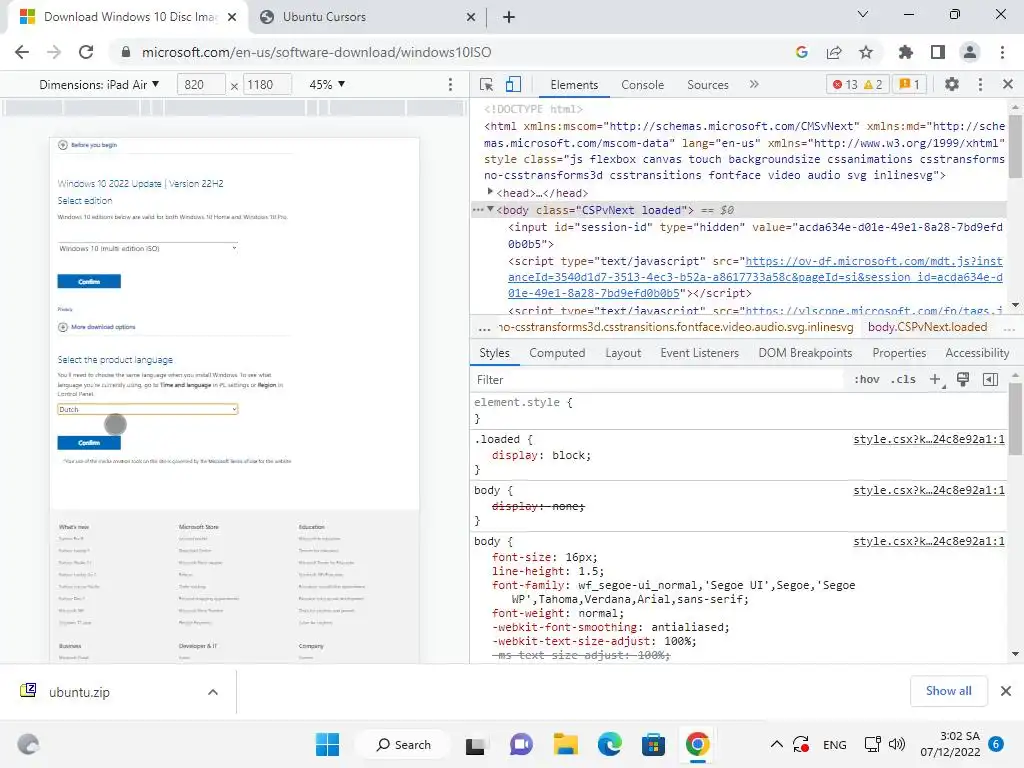
Task: Select body.CSPvNext.loaded breadcrumb
Action: pyautogui.click(x=927, y=327)
